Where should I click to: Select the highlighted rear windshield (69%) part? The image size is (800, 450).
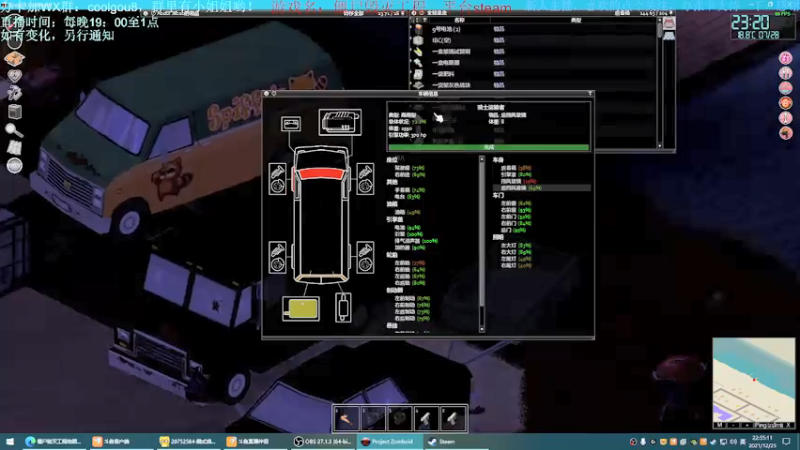pos(542,188)
